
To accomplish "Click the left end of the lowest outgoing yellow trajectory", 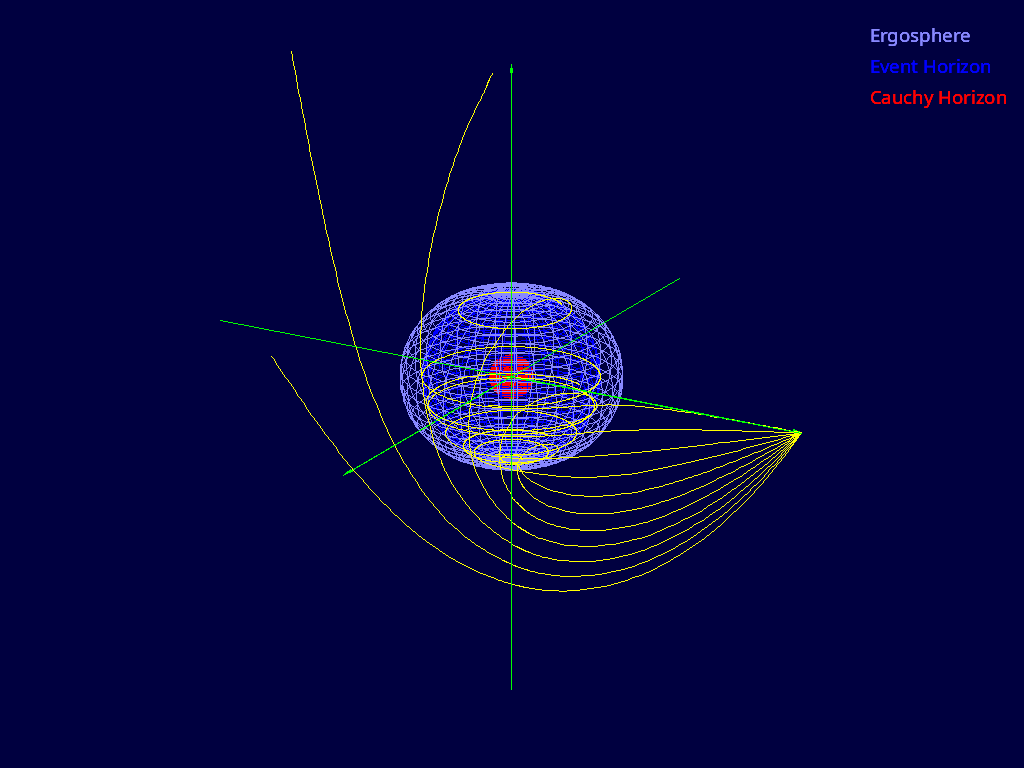I will pos(272,357).
